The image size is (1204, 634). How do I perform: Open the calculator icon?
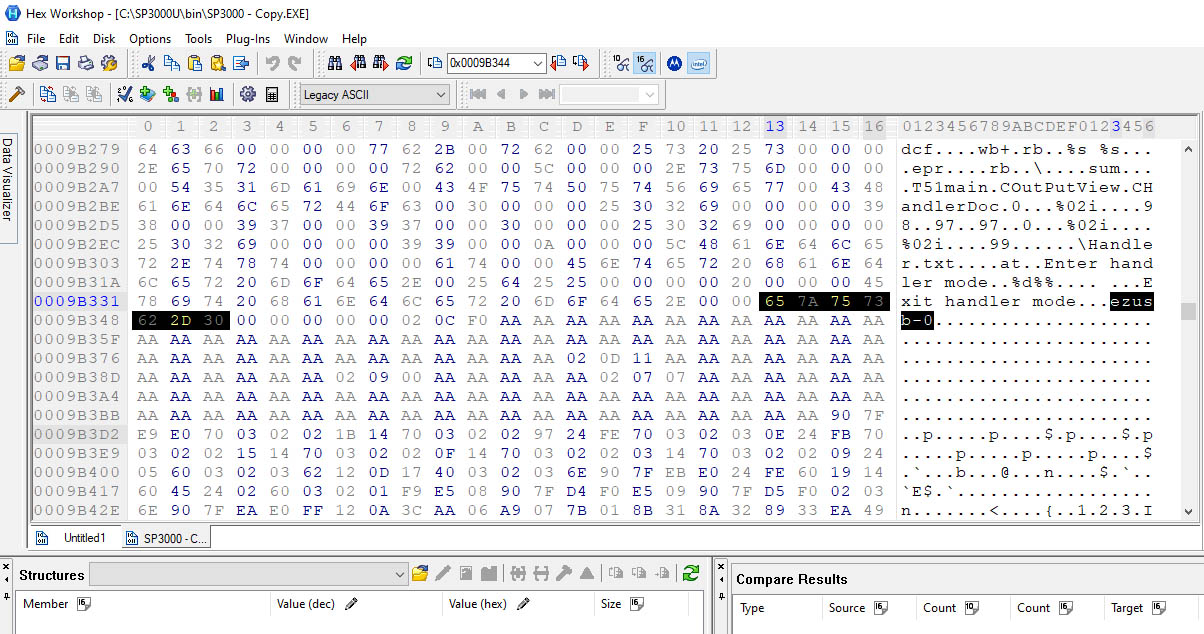271,94
